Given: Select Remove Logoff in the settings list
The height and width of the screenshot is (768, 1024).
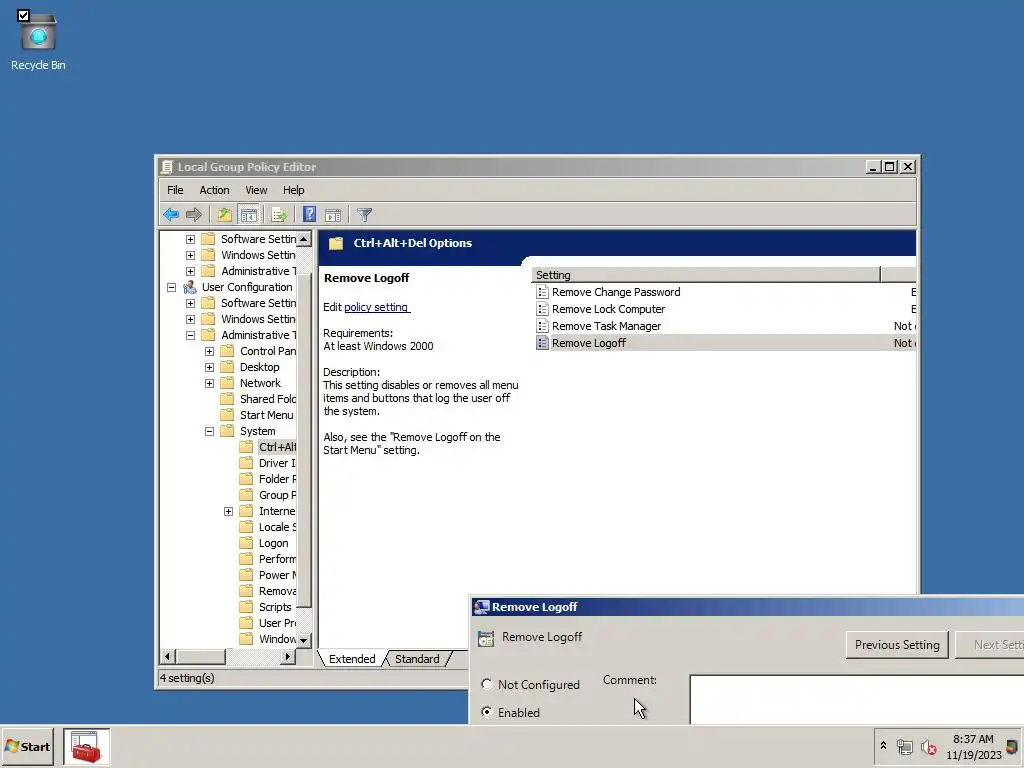Looking at the screenshot, I should pyautogui.click(x=588, y=343).
